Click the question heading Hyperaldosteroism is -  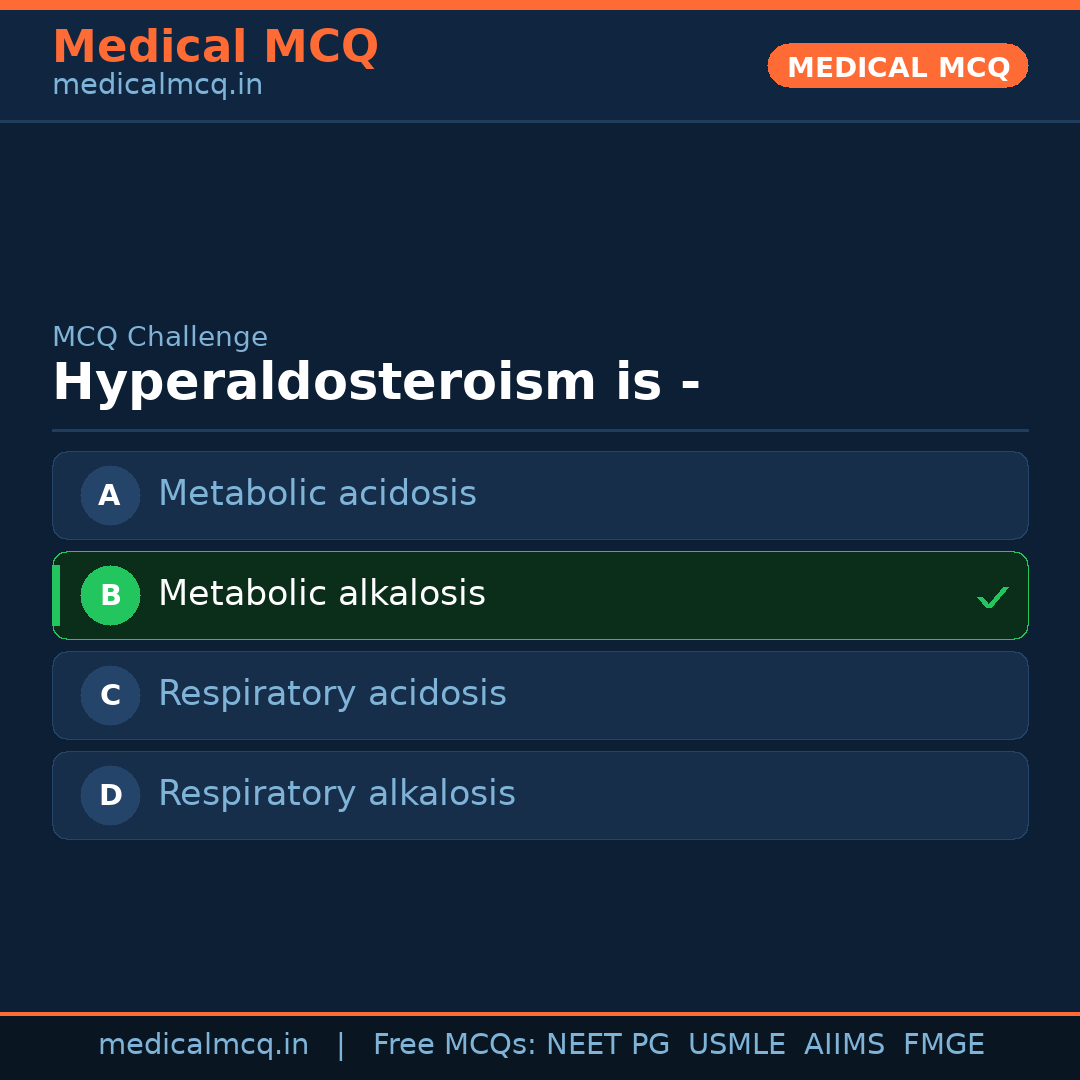376,383
